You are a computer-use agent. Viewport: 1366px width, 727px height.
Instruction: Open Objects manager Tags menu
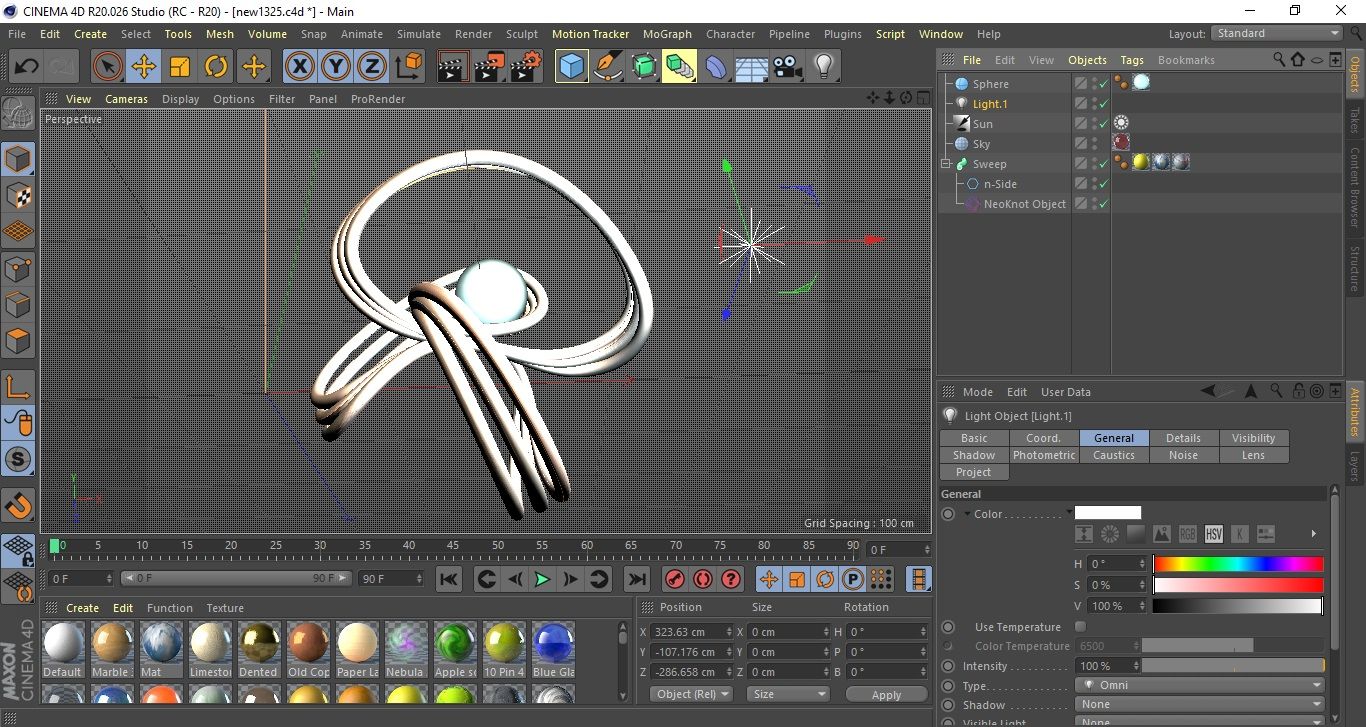coord(1131,60)
